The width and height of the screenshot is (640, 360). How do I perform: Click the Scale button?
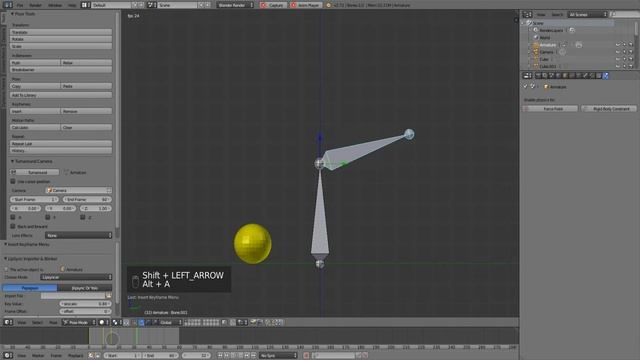point(61,46)
